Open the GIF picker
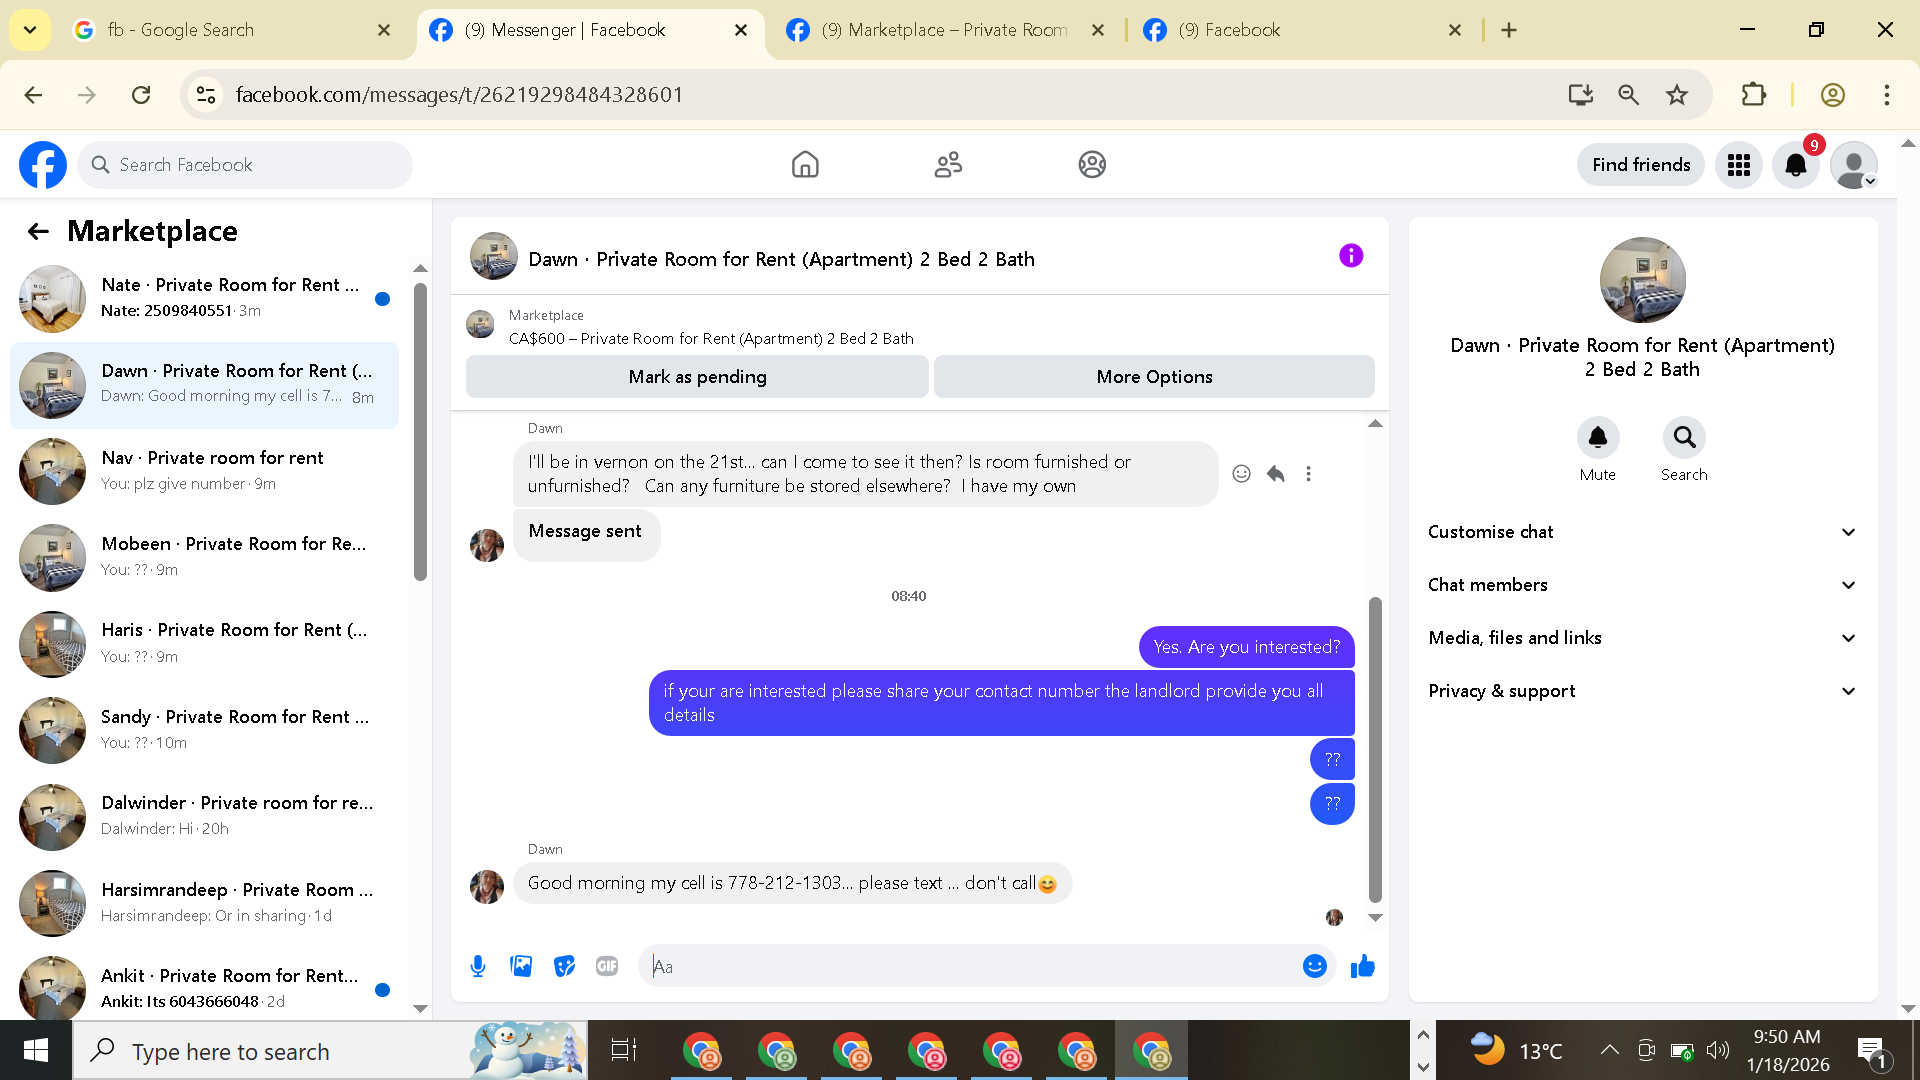The height and width of the screenshot is (1080, 1920). (607, 966)
